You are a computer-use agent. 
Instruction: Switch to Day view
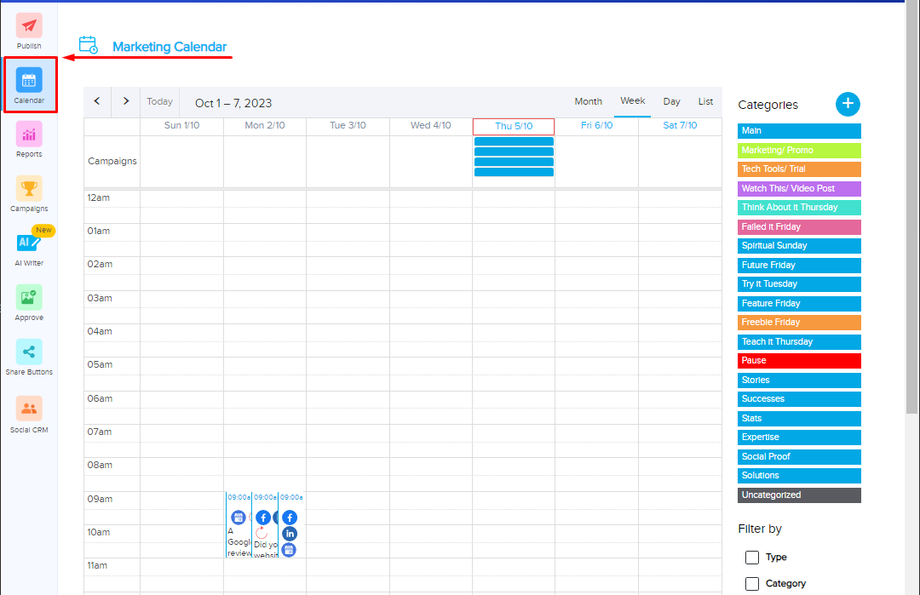tap(671, 102)
